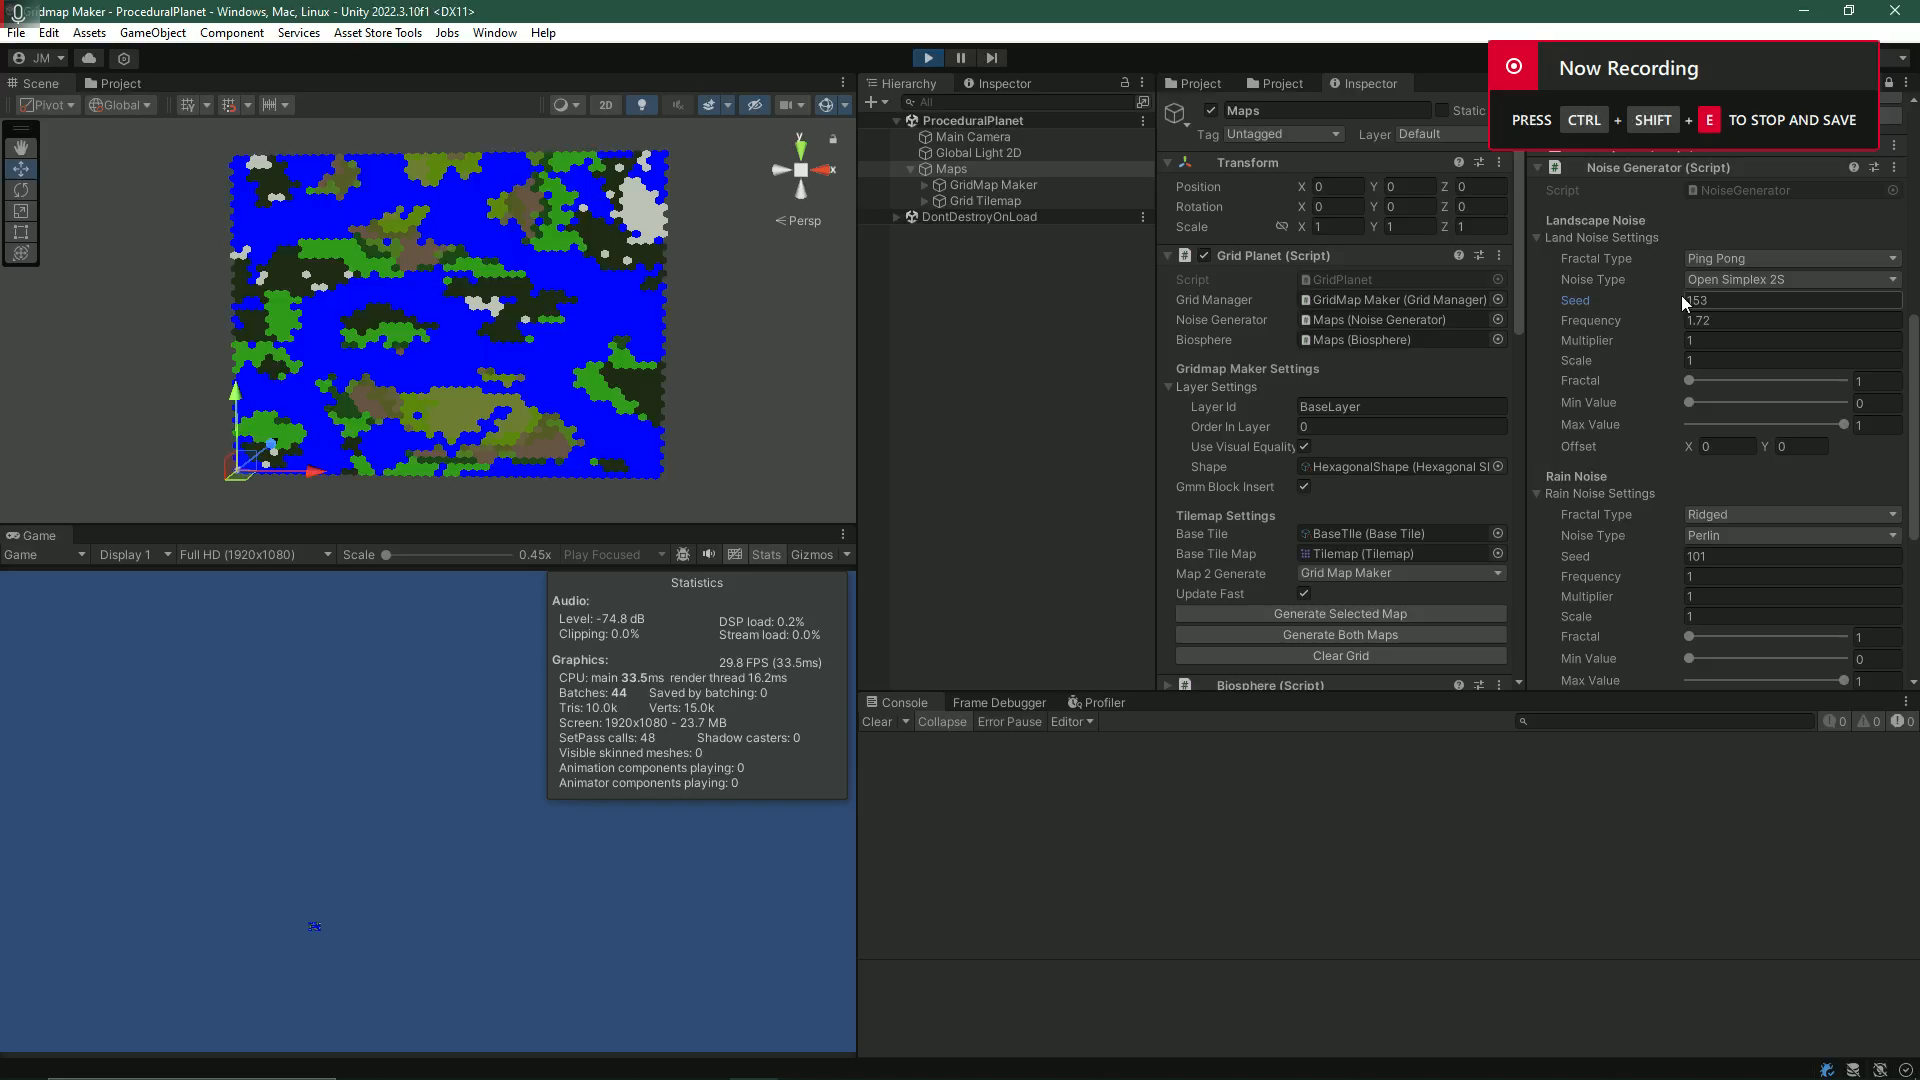Viewport: 1920px width, 1080px height.
Task: Switch to the Frame Debugger tab
Action: [x=999, y=703]
